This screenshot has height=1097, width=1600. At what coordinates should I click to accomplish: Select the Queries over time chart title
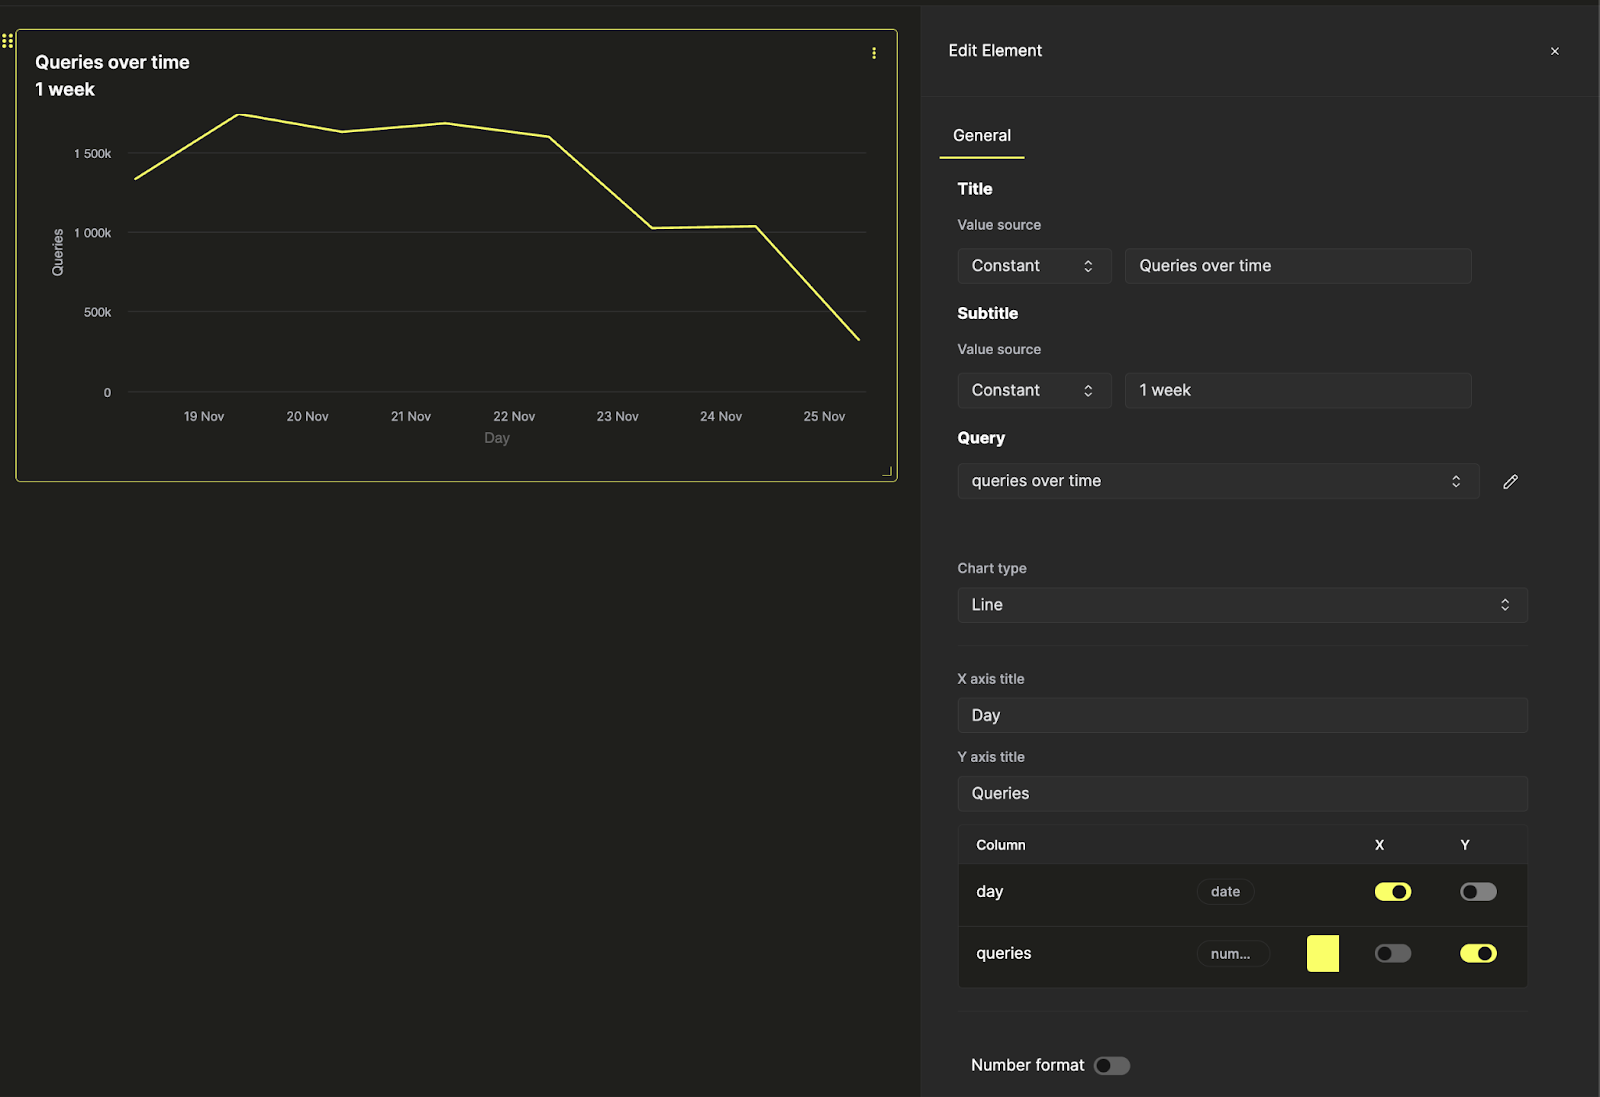1297,265
